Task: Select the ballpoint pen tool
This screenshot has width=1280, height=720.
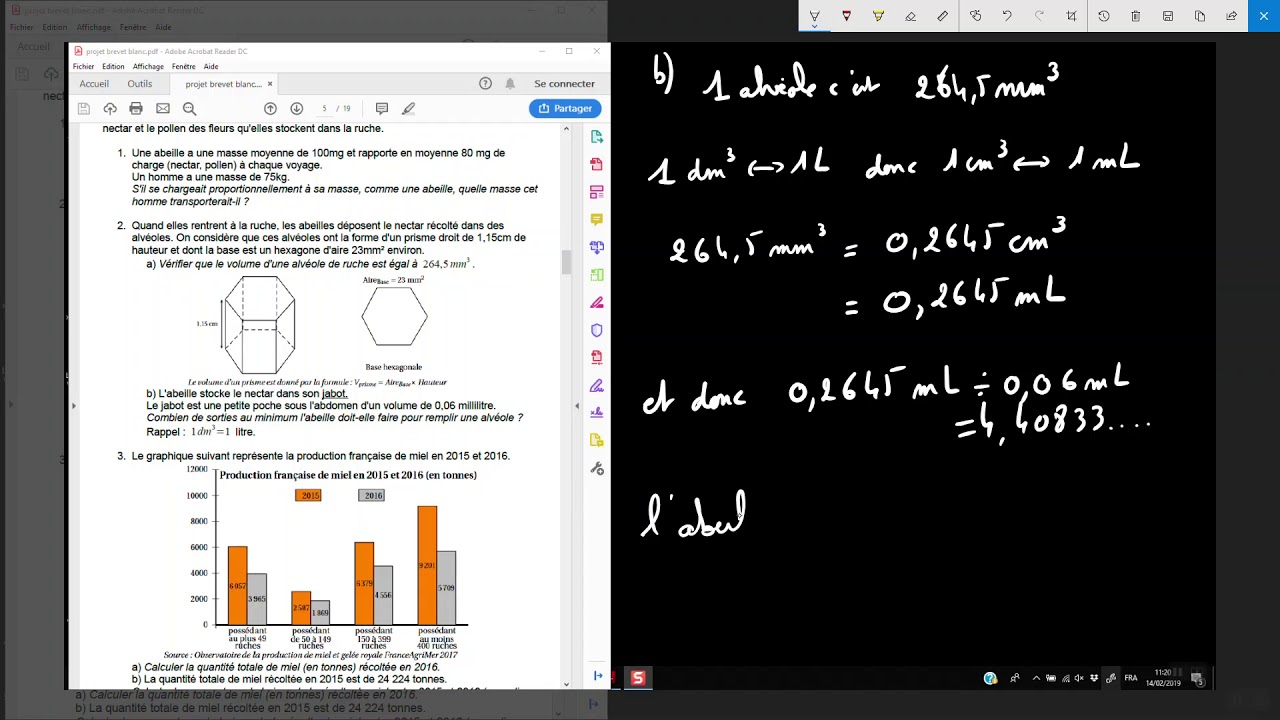Action: [x=814, y=16]
